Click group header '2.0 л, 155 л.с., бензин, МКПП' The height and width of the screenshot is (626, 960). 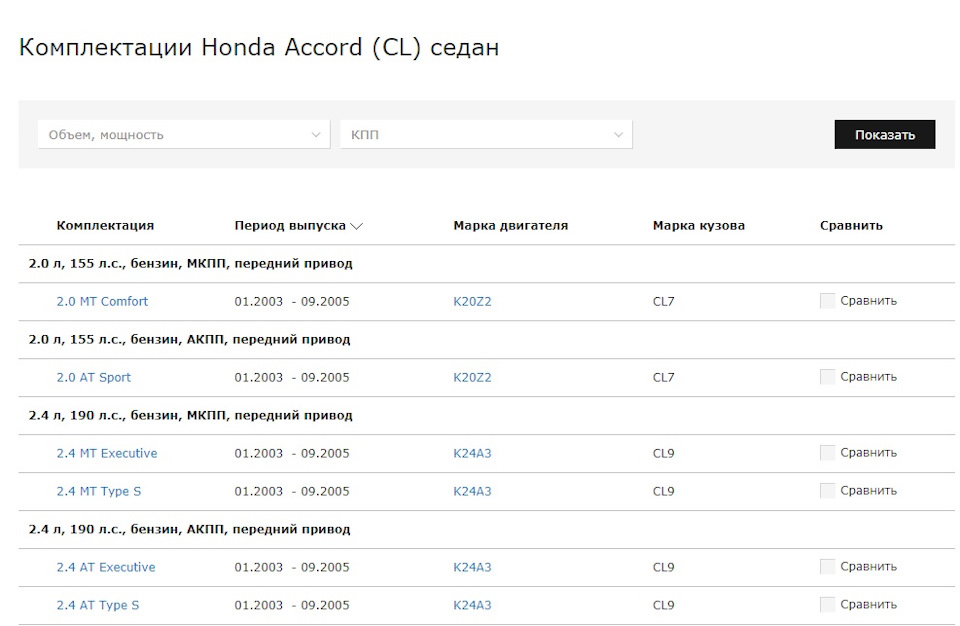(x=190, y=263)
